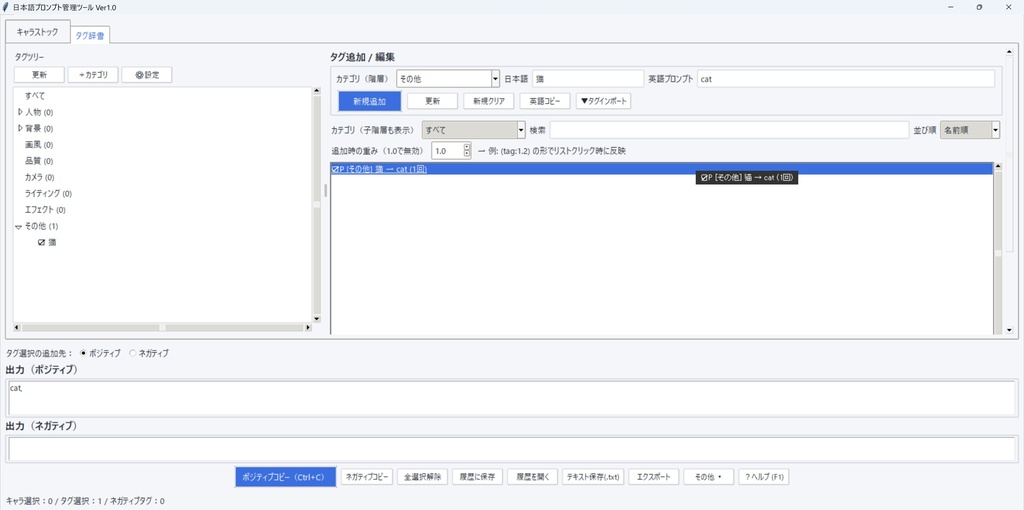Click the feather app icon in the title bar
Image resolution: width=1024 pixels, height=510 pixels.
tap(6, 7)
